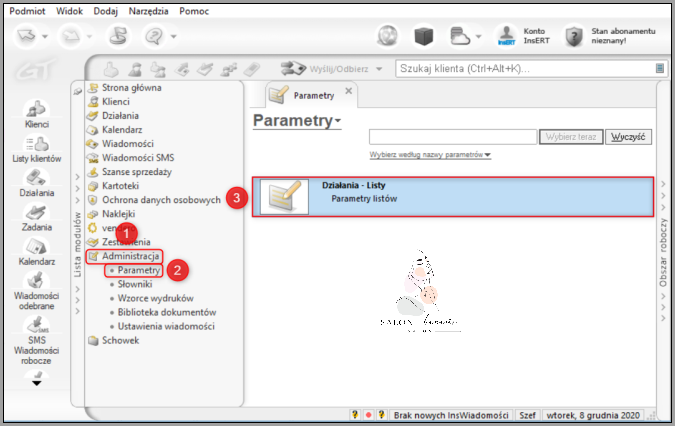Click the Wyczyść button

pos(629,137)
